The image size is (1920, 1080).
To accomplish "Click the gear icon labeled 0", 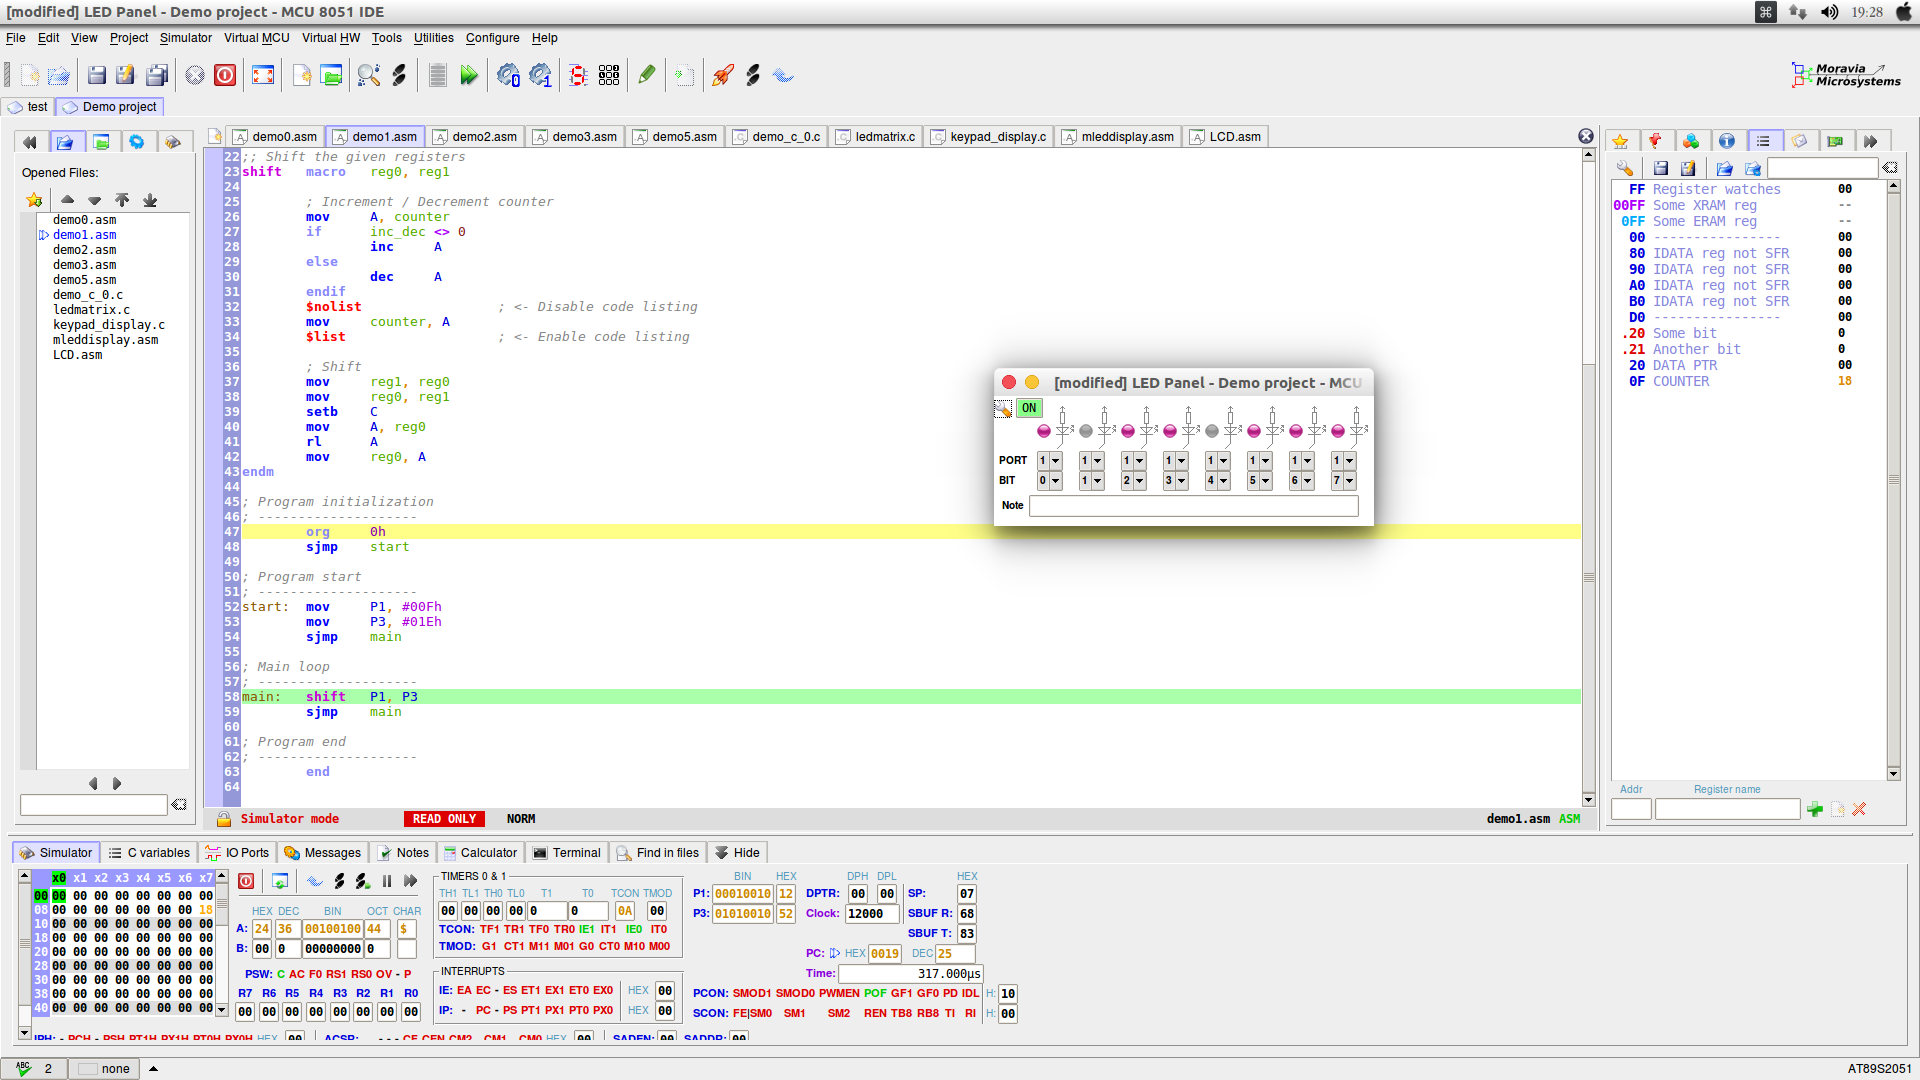I will click(x=508, y=75).
